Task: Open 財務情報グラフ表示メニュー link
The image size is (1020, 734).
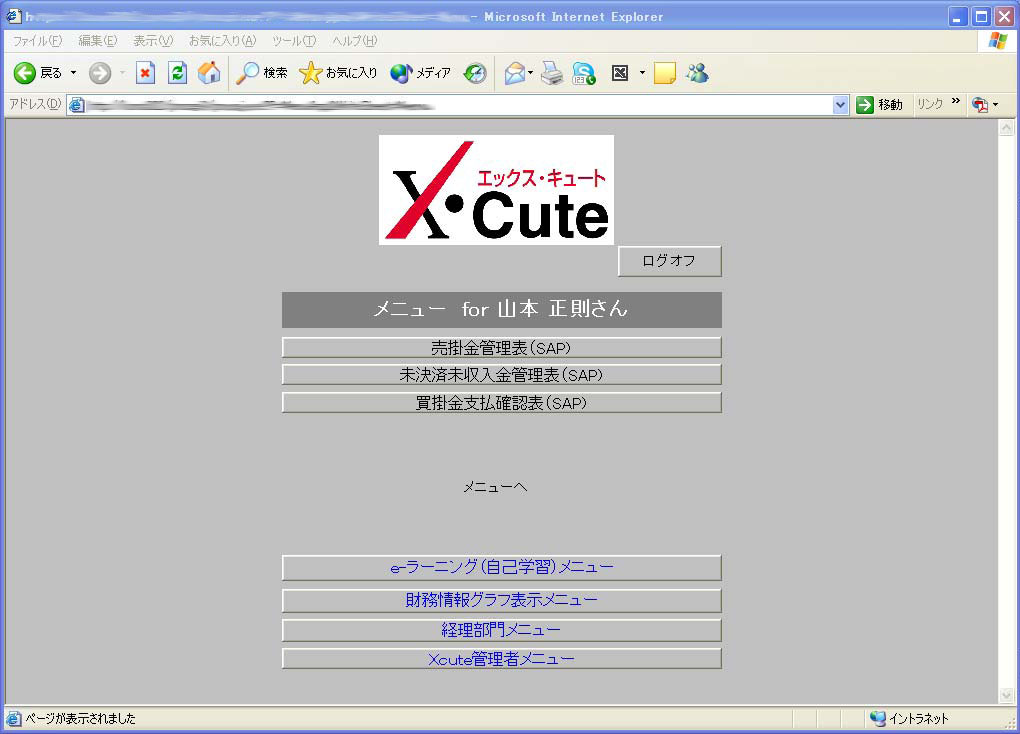Action: (x=502, y=600)
